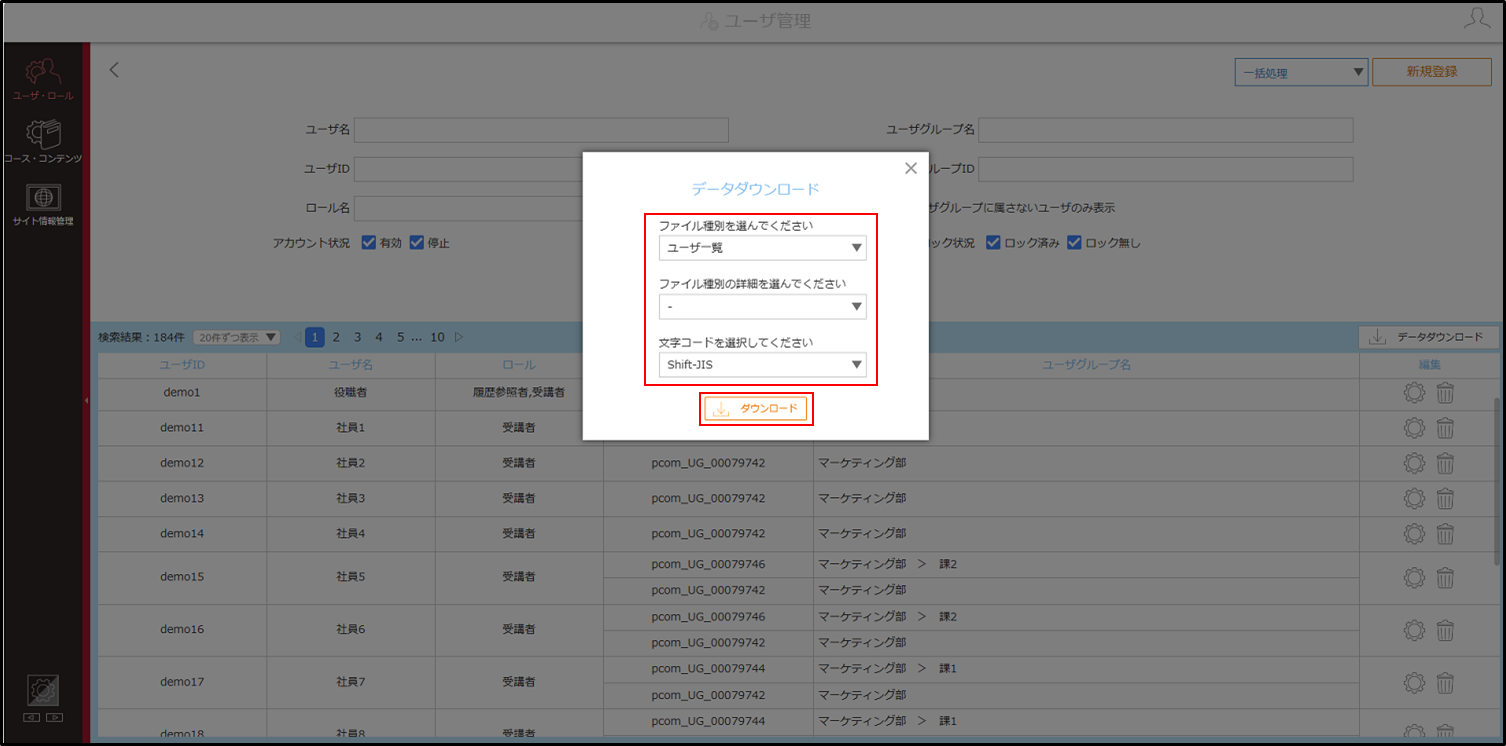Click the edit gear icon for demo15
The height and width of the screenshot is (746, 1506).
(1414, 577)
